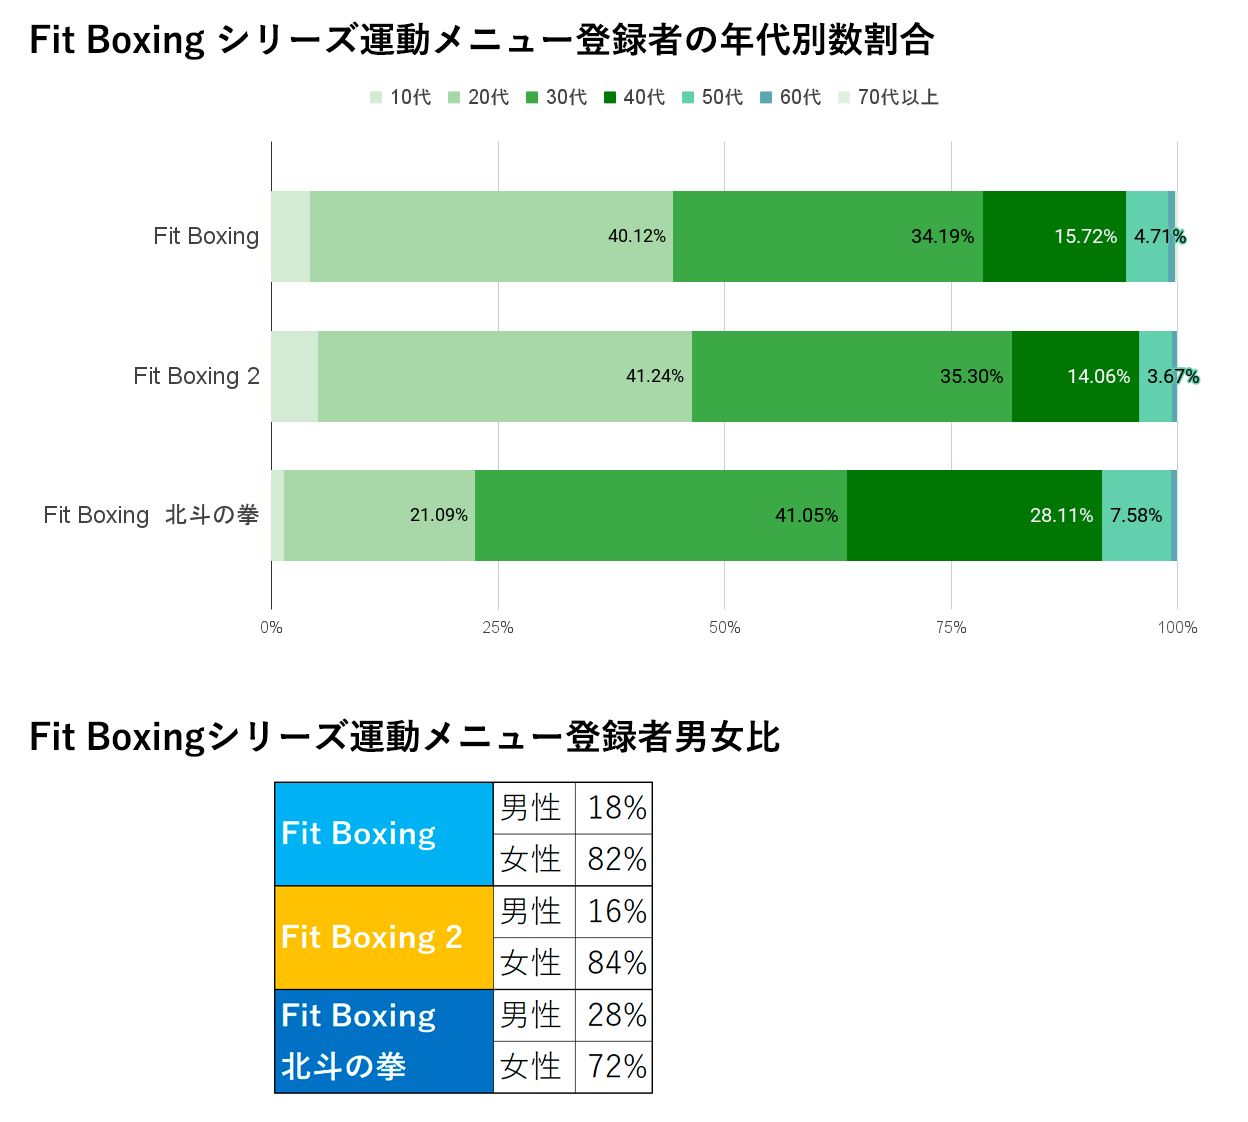The height and width of the screenshot is (1122, 1248).
Task: Click the 20代 legend color swatch
Action: 454,98
